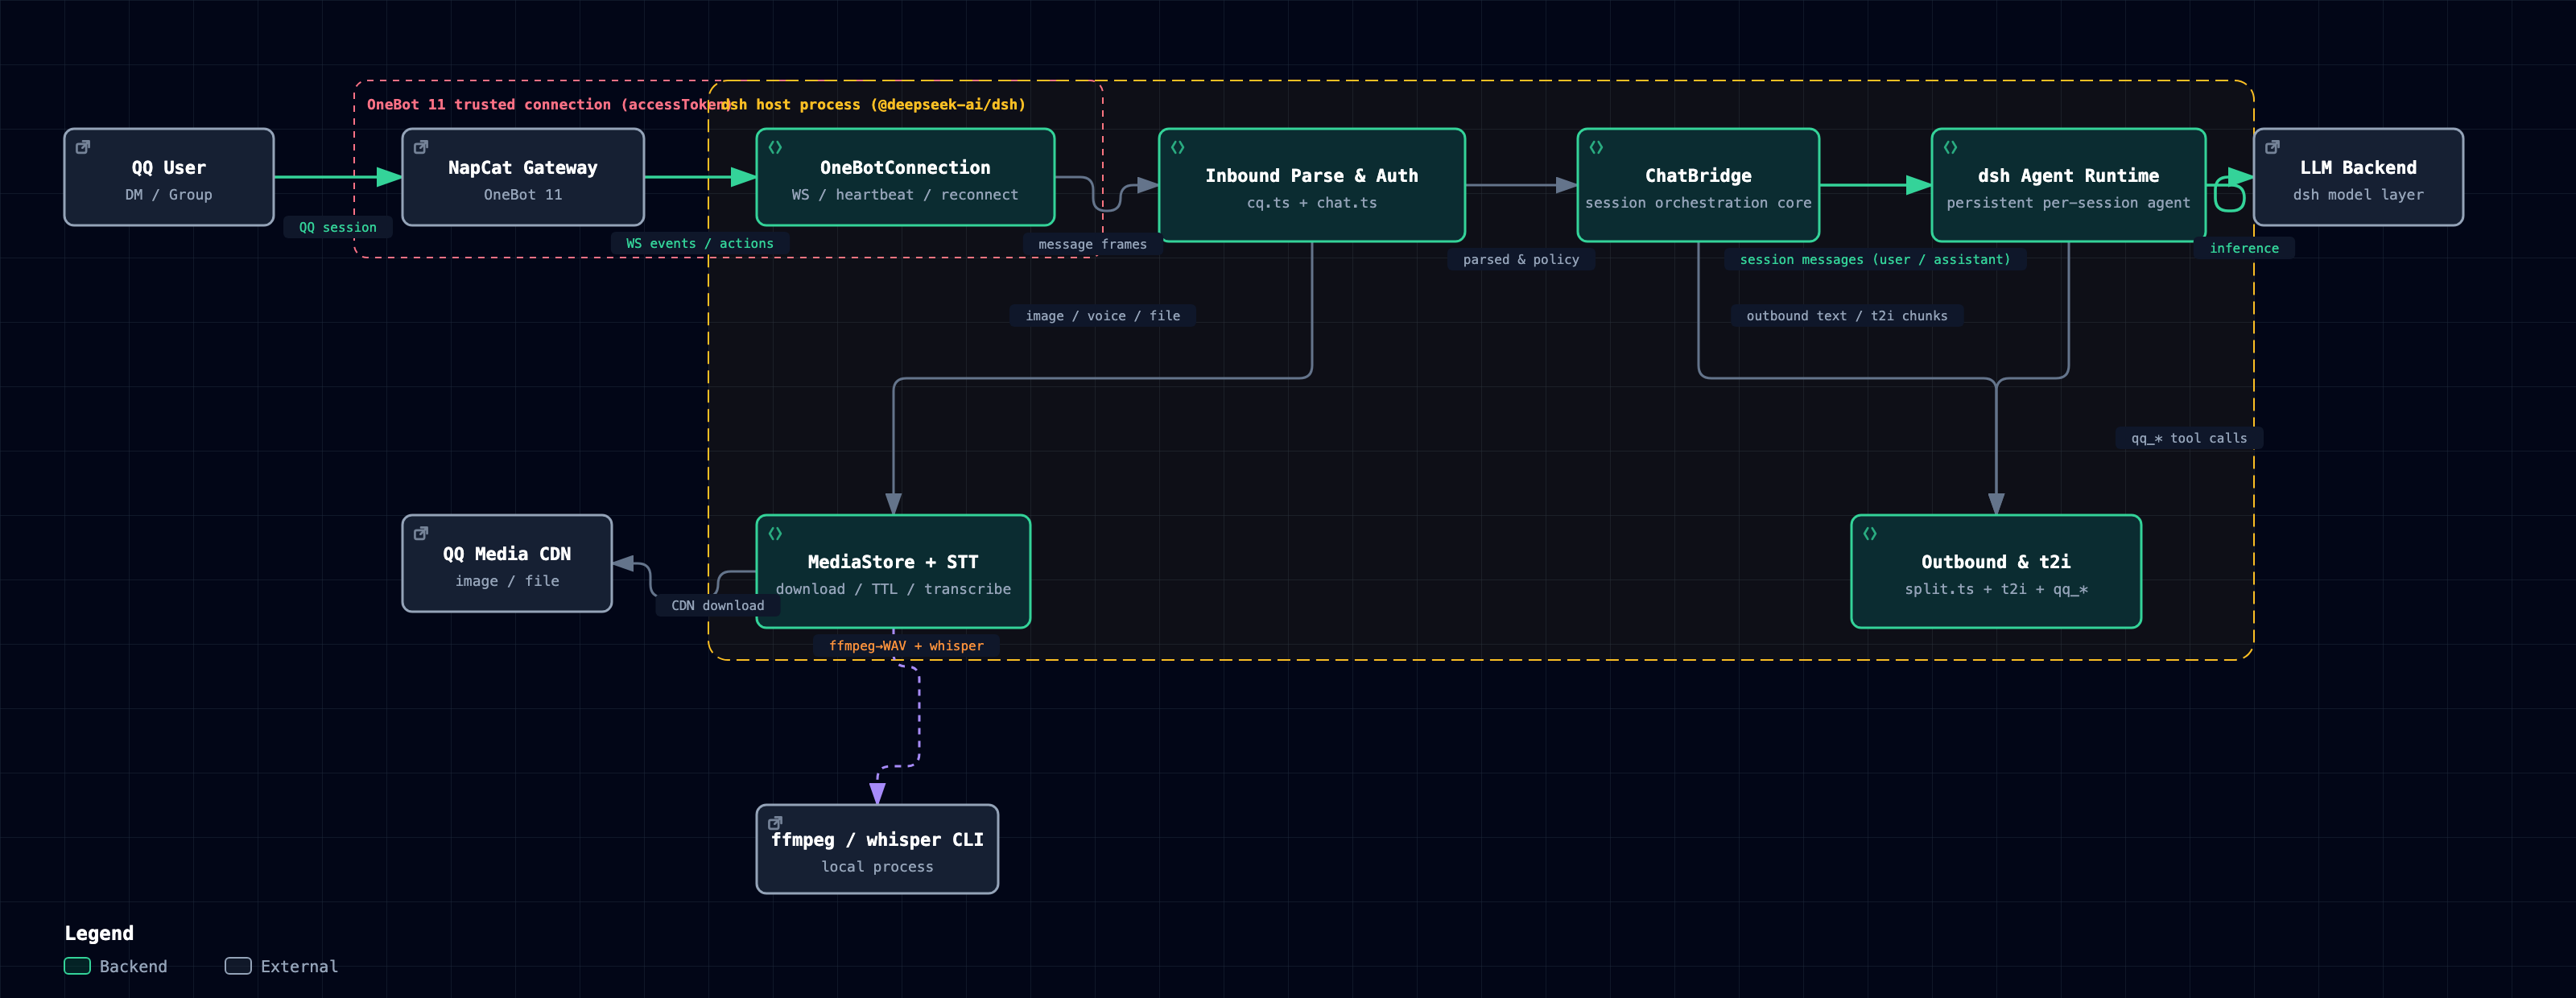
Task: Select the QQ Media CDN node title
Action: coord(507,554)
